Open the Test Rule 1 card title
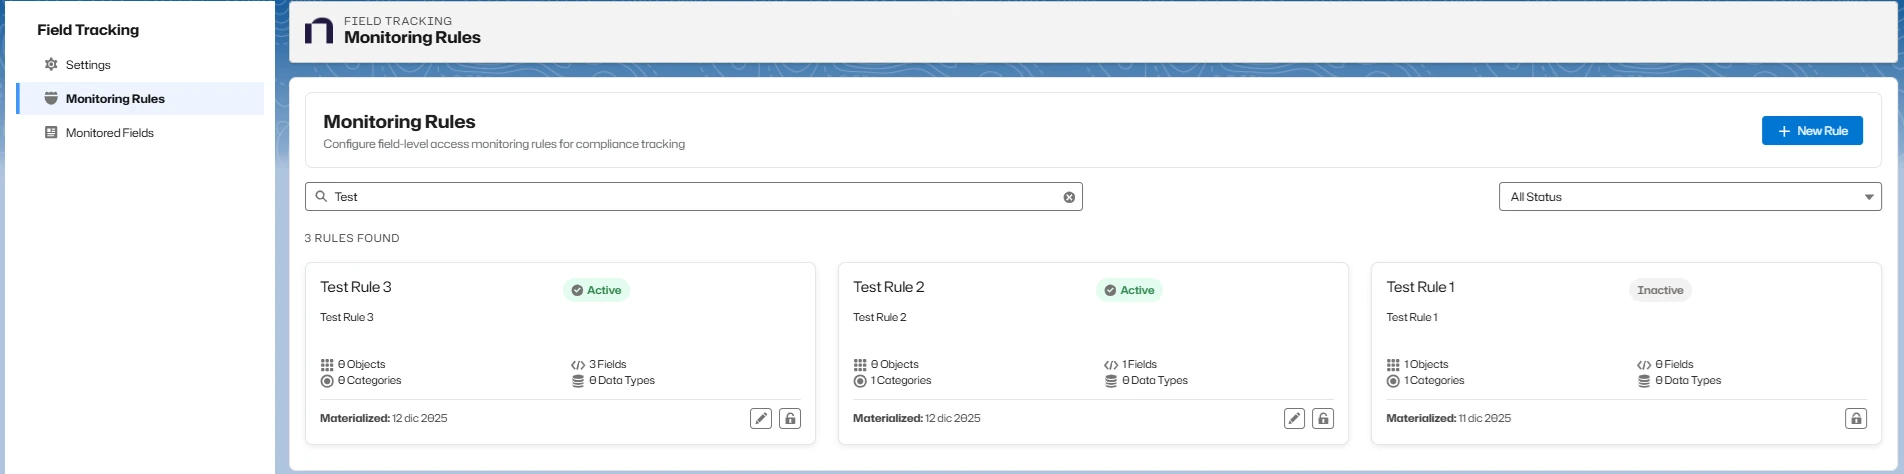 coord(1420,287)
